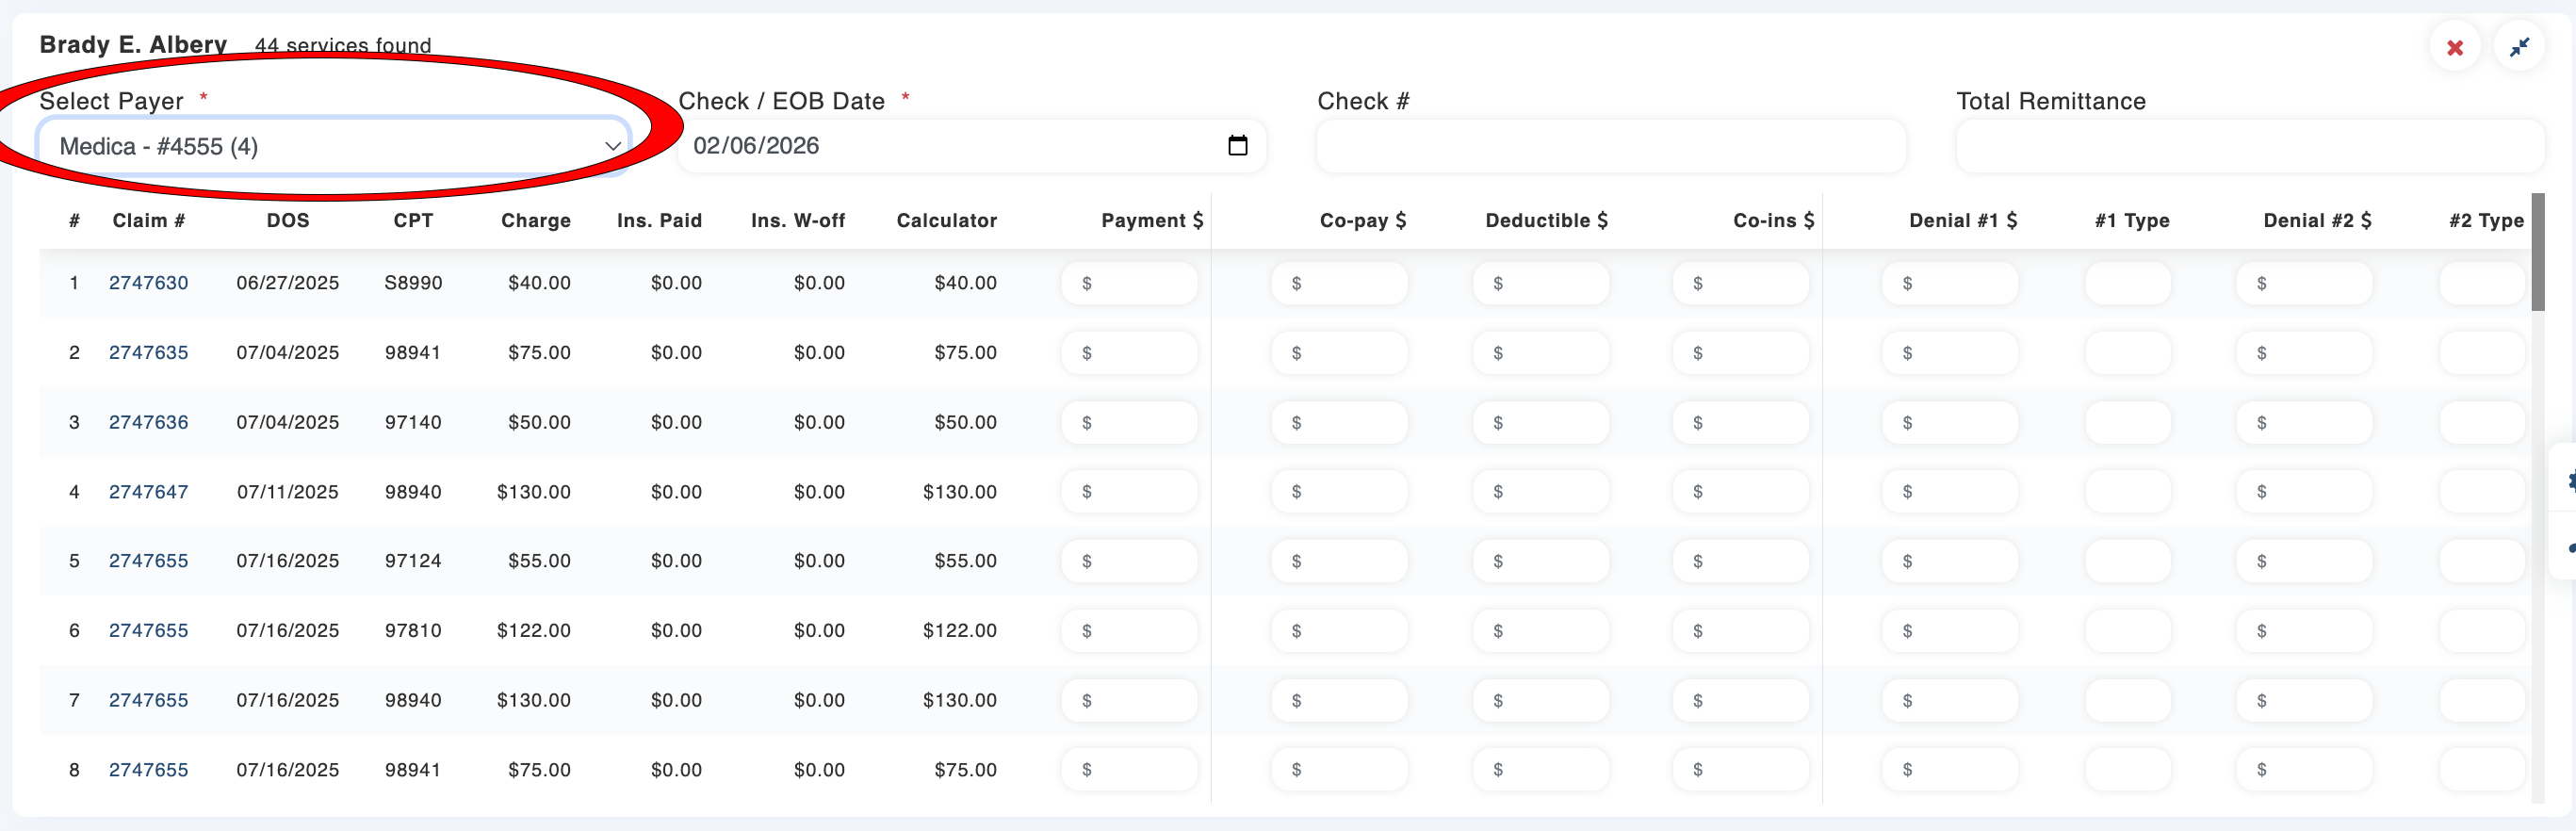Click the #1 Type field in row 1
This screenshot has width=2576, height=831.
[x=2127, y=284]
